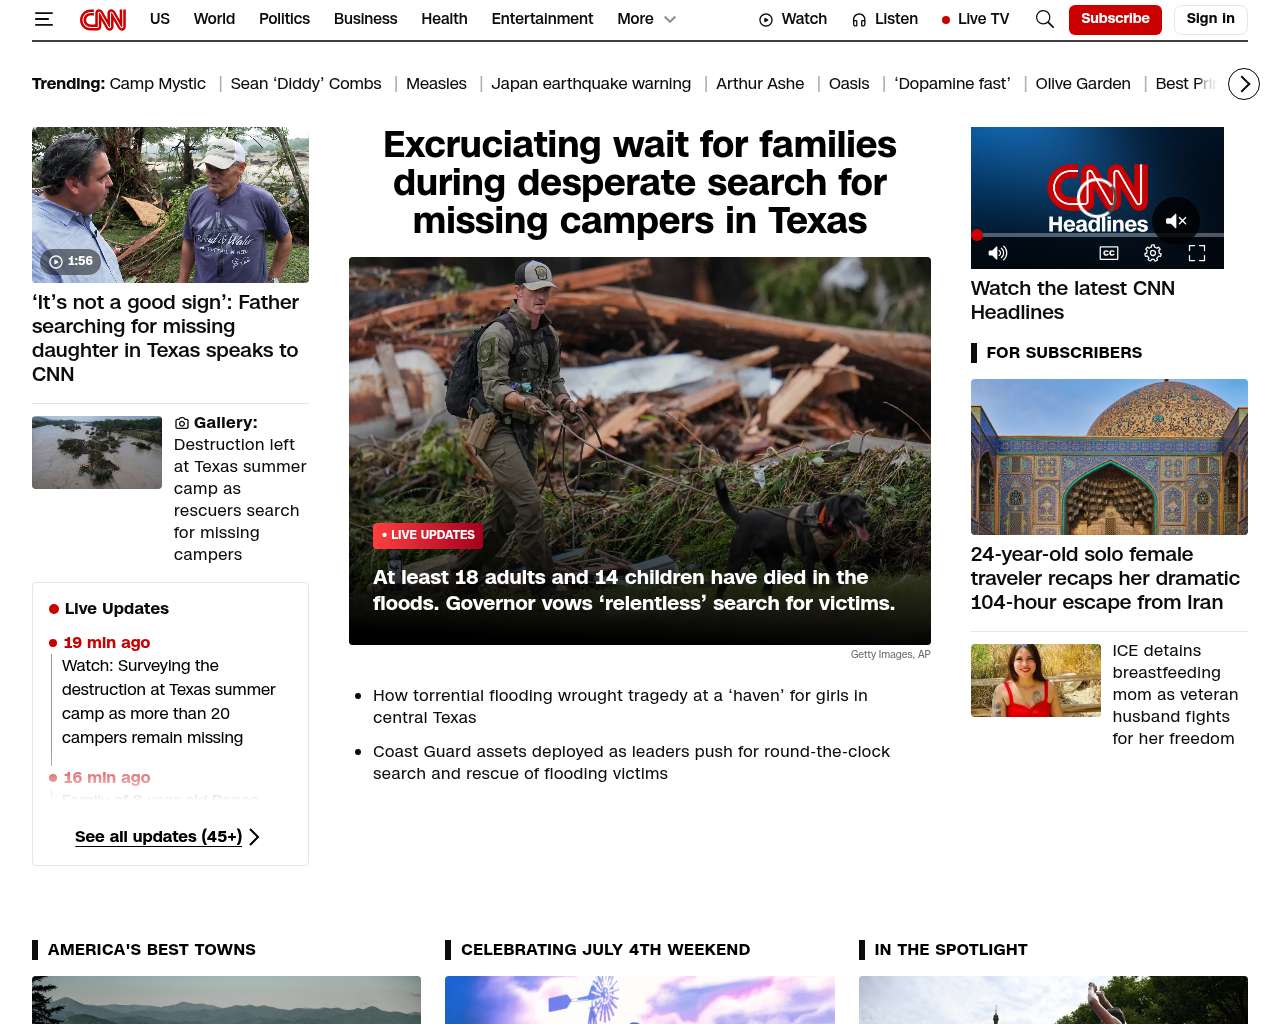This screenshot has height=1024, width=1280.
Task: Select Measles trending topic
Action: click(x=436, y=84)
